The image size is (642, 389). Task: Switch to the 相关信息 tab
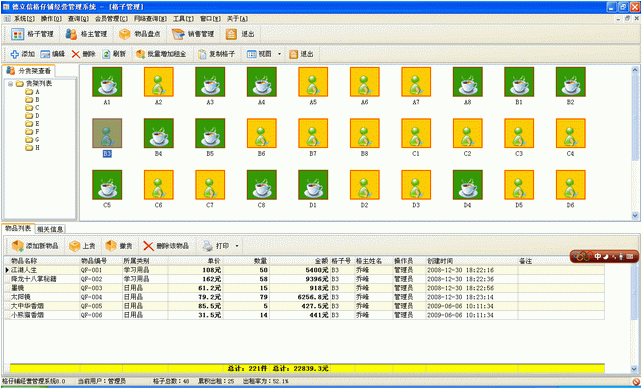pos(50,229)
